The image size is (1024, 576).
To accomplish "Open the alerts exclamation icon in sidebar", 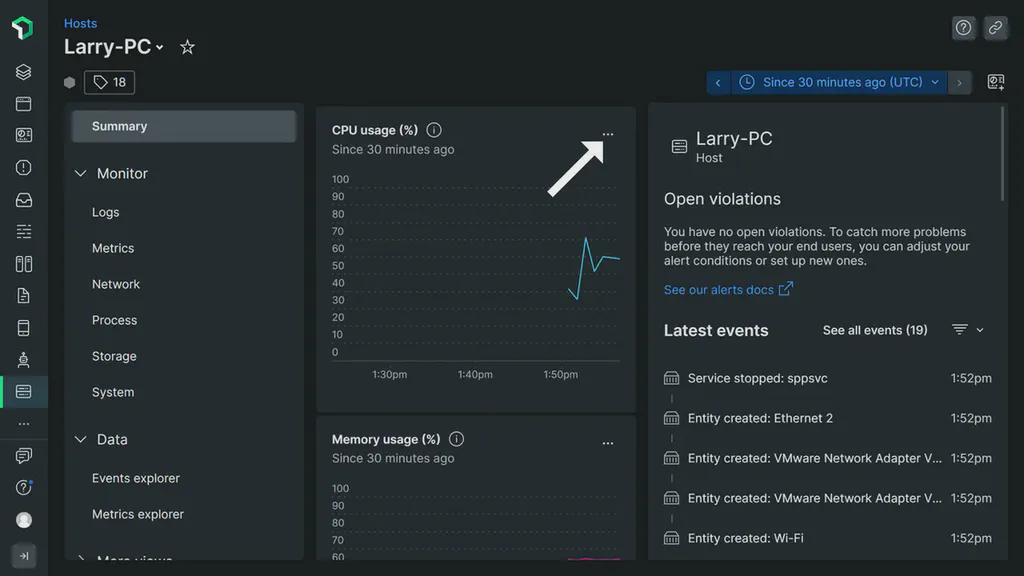I will pyautogui.click(x=23, y=167).
